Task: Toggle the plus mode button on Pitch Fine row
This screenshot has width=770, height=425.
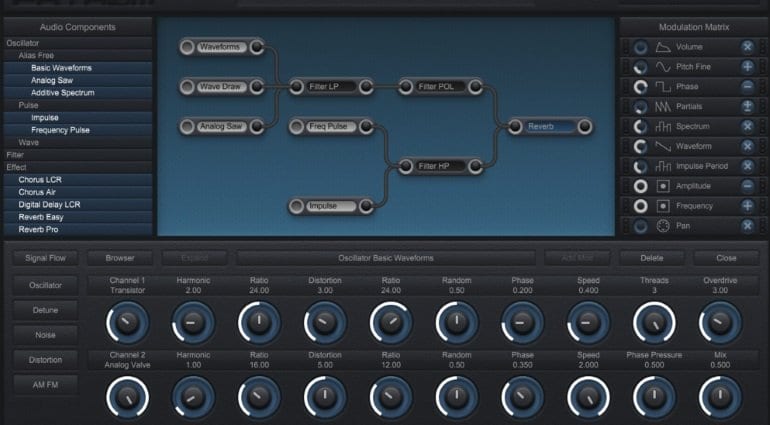Action: point(747,67)
